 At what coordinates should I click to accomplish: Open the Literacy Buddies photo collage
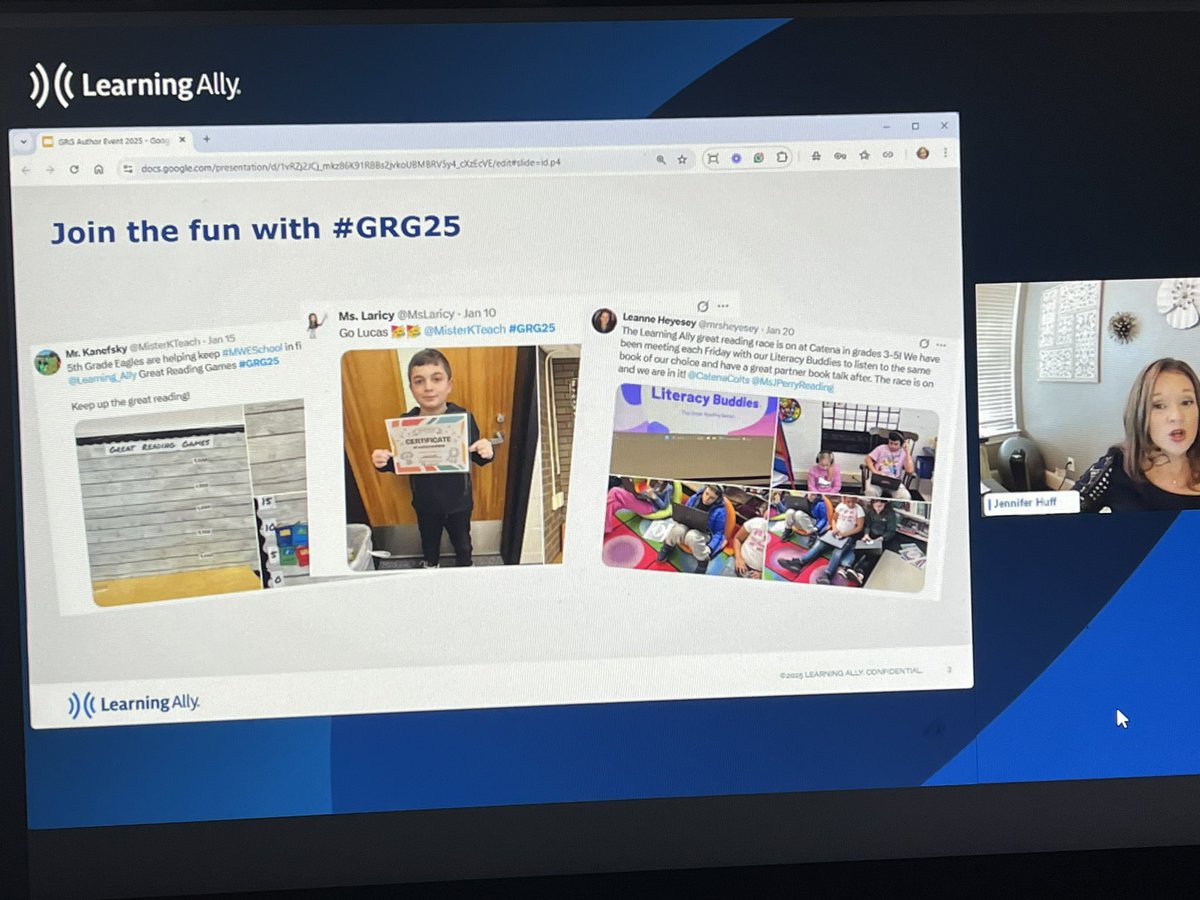[x=769, y=487]
